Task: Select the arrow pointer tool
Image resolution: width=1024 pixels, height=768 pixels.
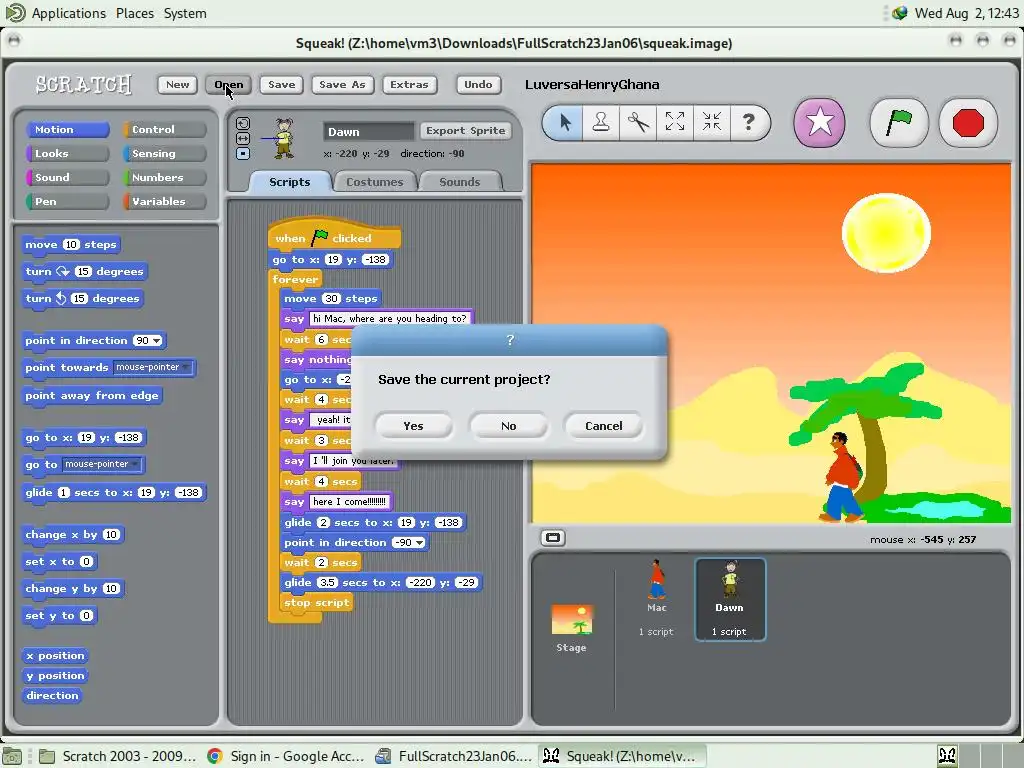Action: click(x=565, y=122)
